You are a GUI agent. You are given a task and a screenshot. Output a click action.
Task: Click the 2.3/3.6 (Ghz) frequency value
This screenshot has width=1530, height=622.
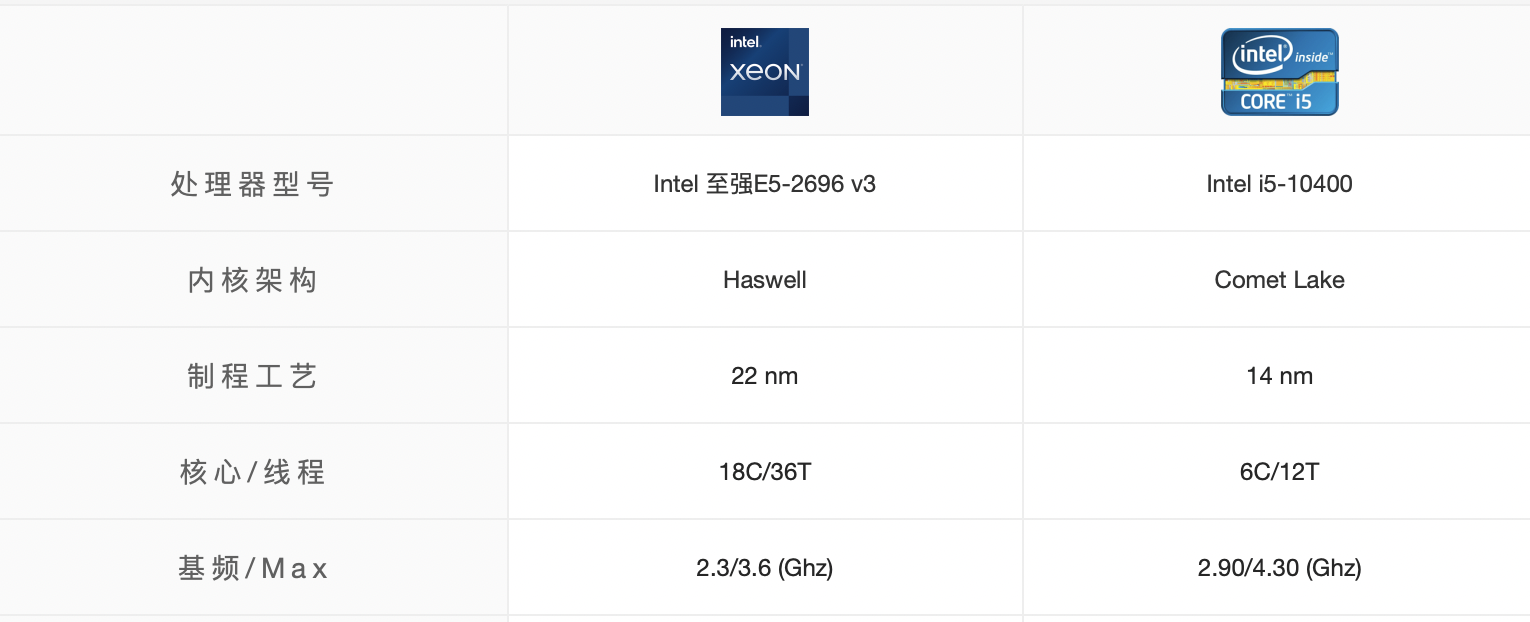click(x=764, y=568)
